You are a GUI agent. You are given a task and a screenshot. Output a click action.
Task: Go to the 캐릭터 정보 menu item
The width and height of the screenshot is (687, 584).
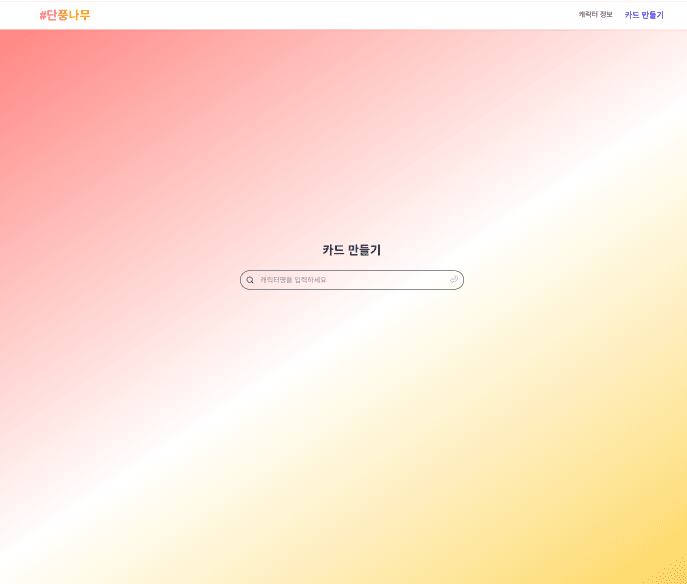point(595,14)
